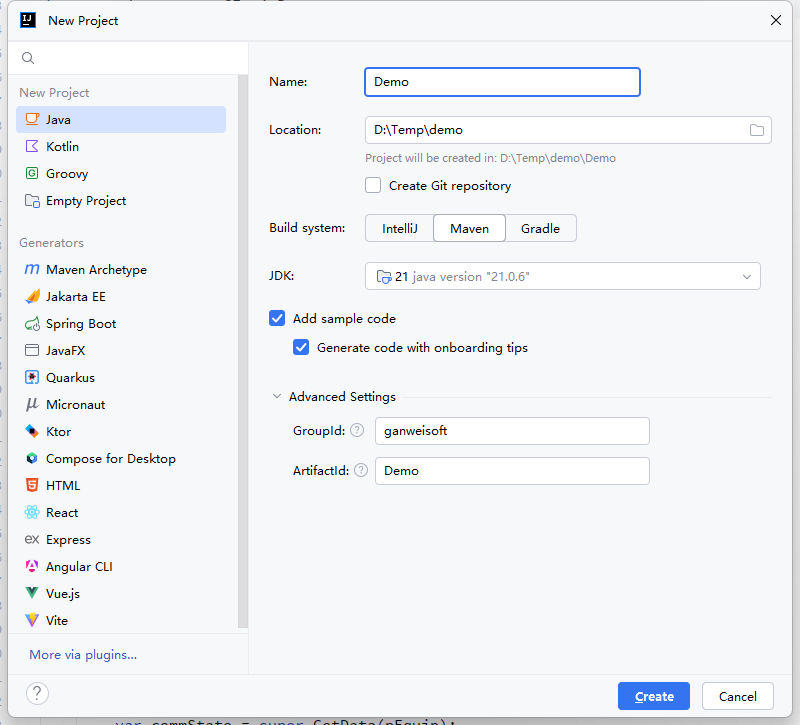800x725 pixels.
Task: Open the More via plugins link
Action: click(83, 655)
